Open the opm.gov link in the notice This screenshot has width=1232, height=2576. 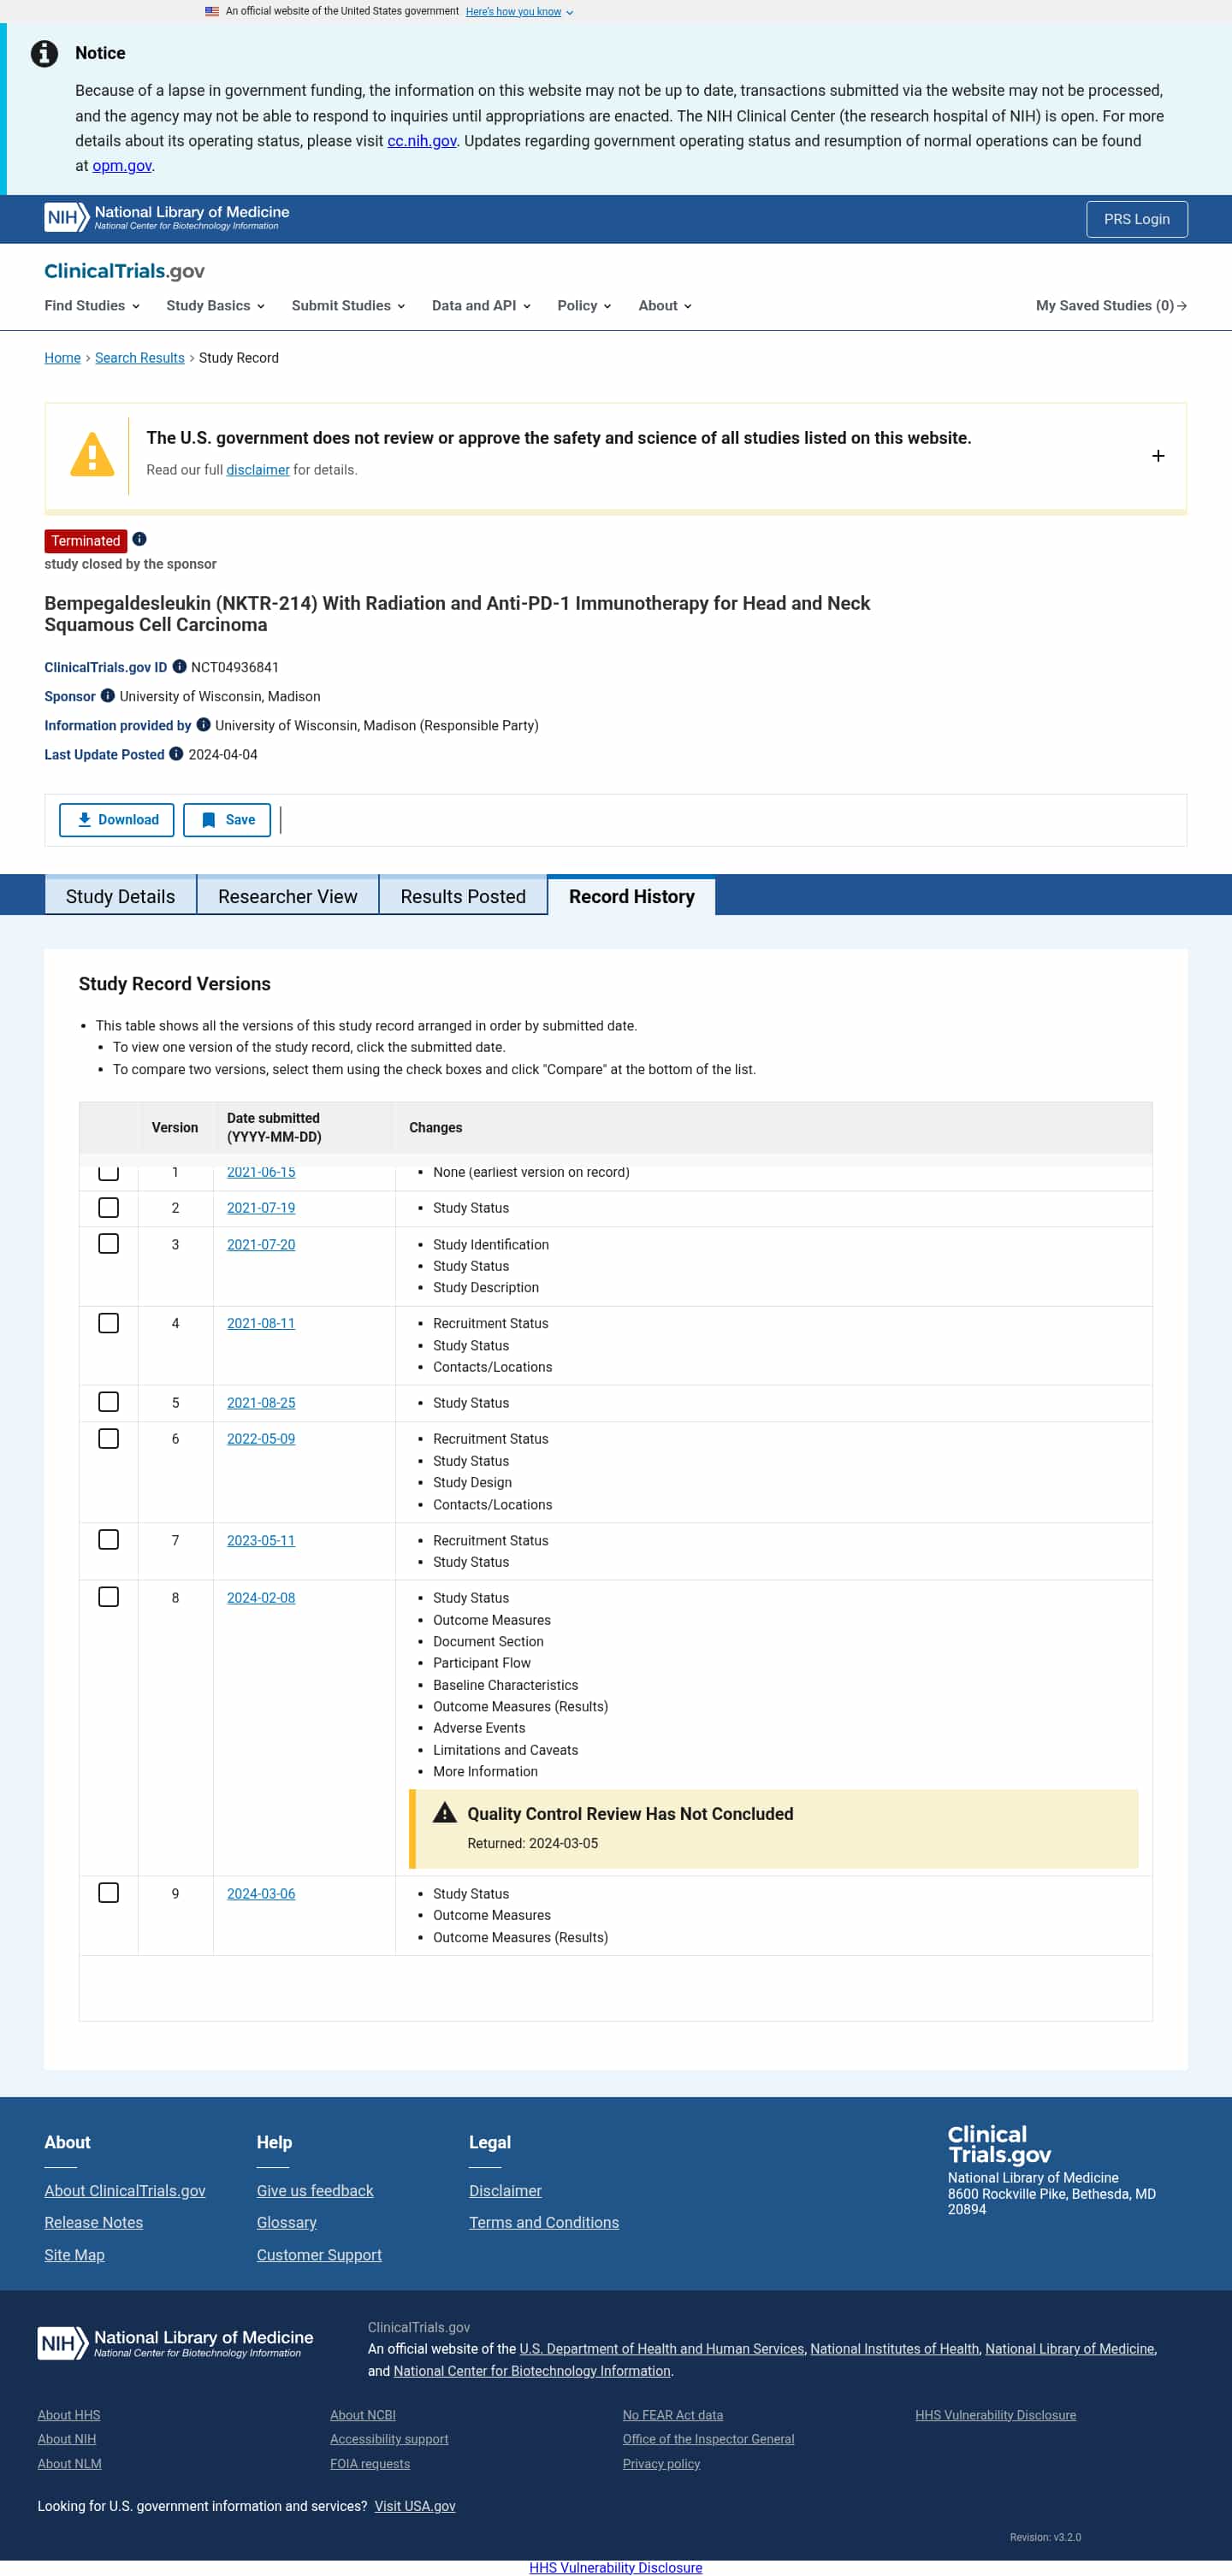[122, 166]
